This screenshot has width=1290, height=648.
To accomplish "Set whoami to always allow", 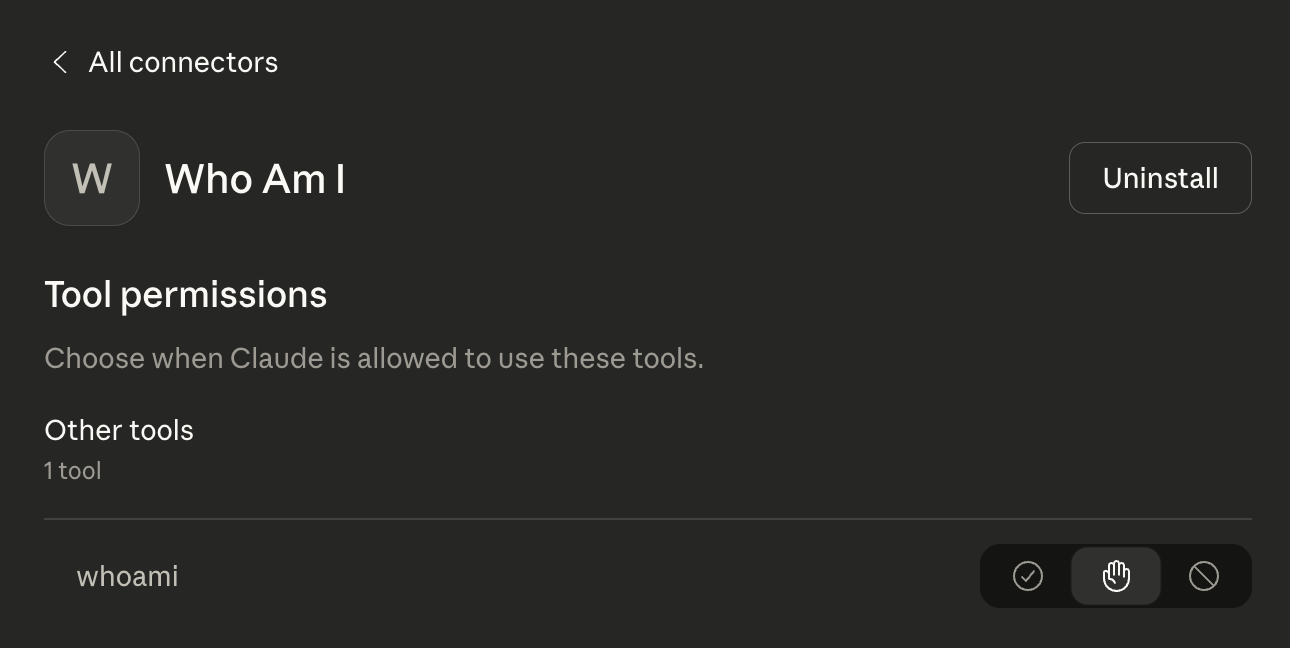I will click(x=1028, y=576).
